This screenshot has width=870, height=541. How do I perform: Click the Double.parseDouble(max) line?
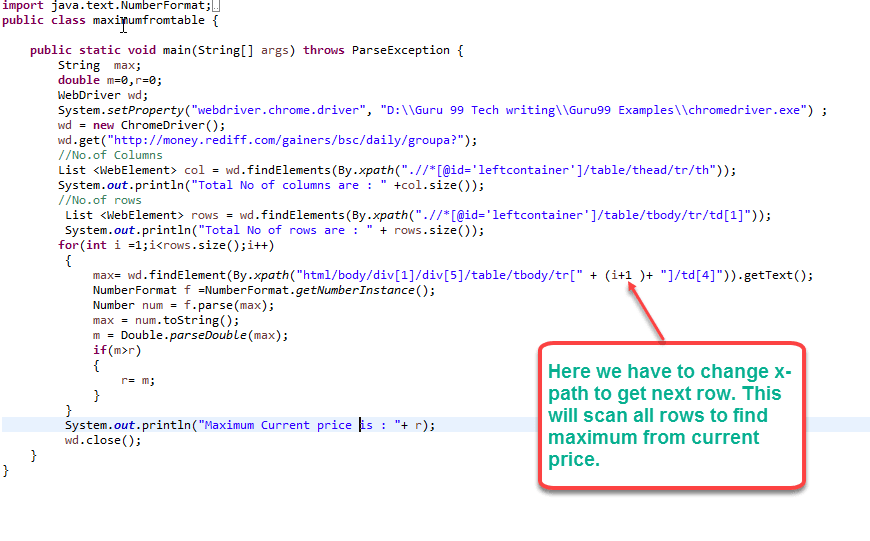pyautogui.click(x=190, y=335)
